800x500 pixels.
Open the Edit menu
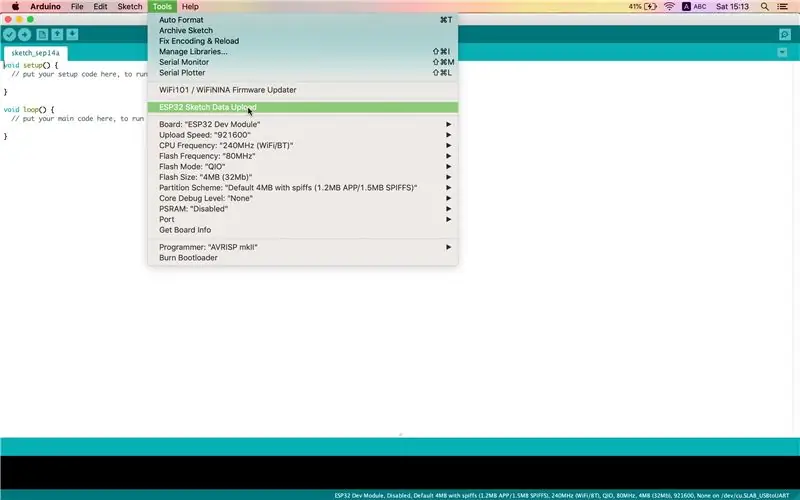click(x=100, y=7)
